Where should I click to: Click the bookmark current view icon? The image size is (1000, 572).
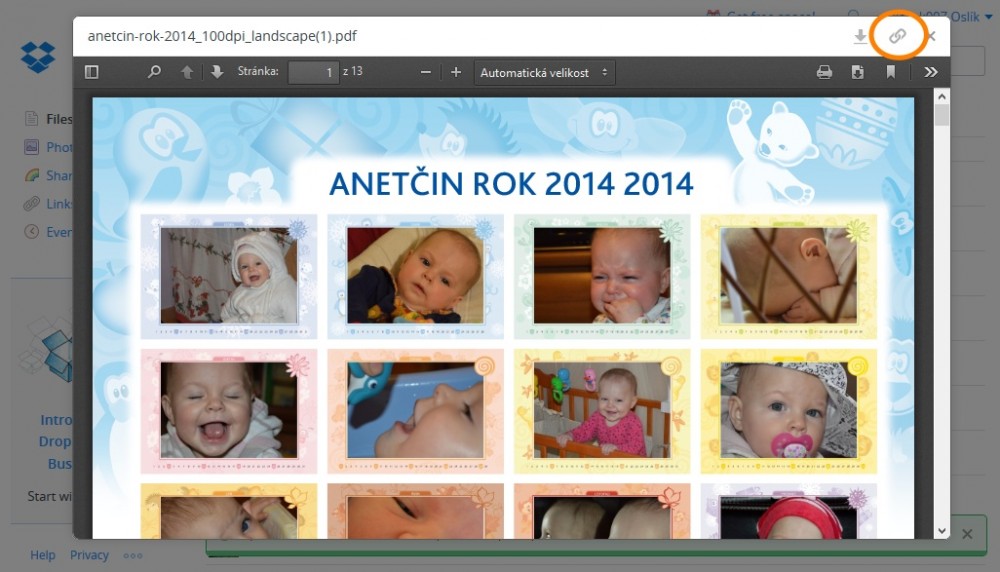[890, 72]
